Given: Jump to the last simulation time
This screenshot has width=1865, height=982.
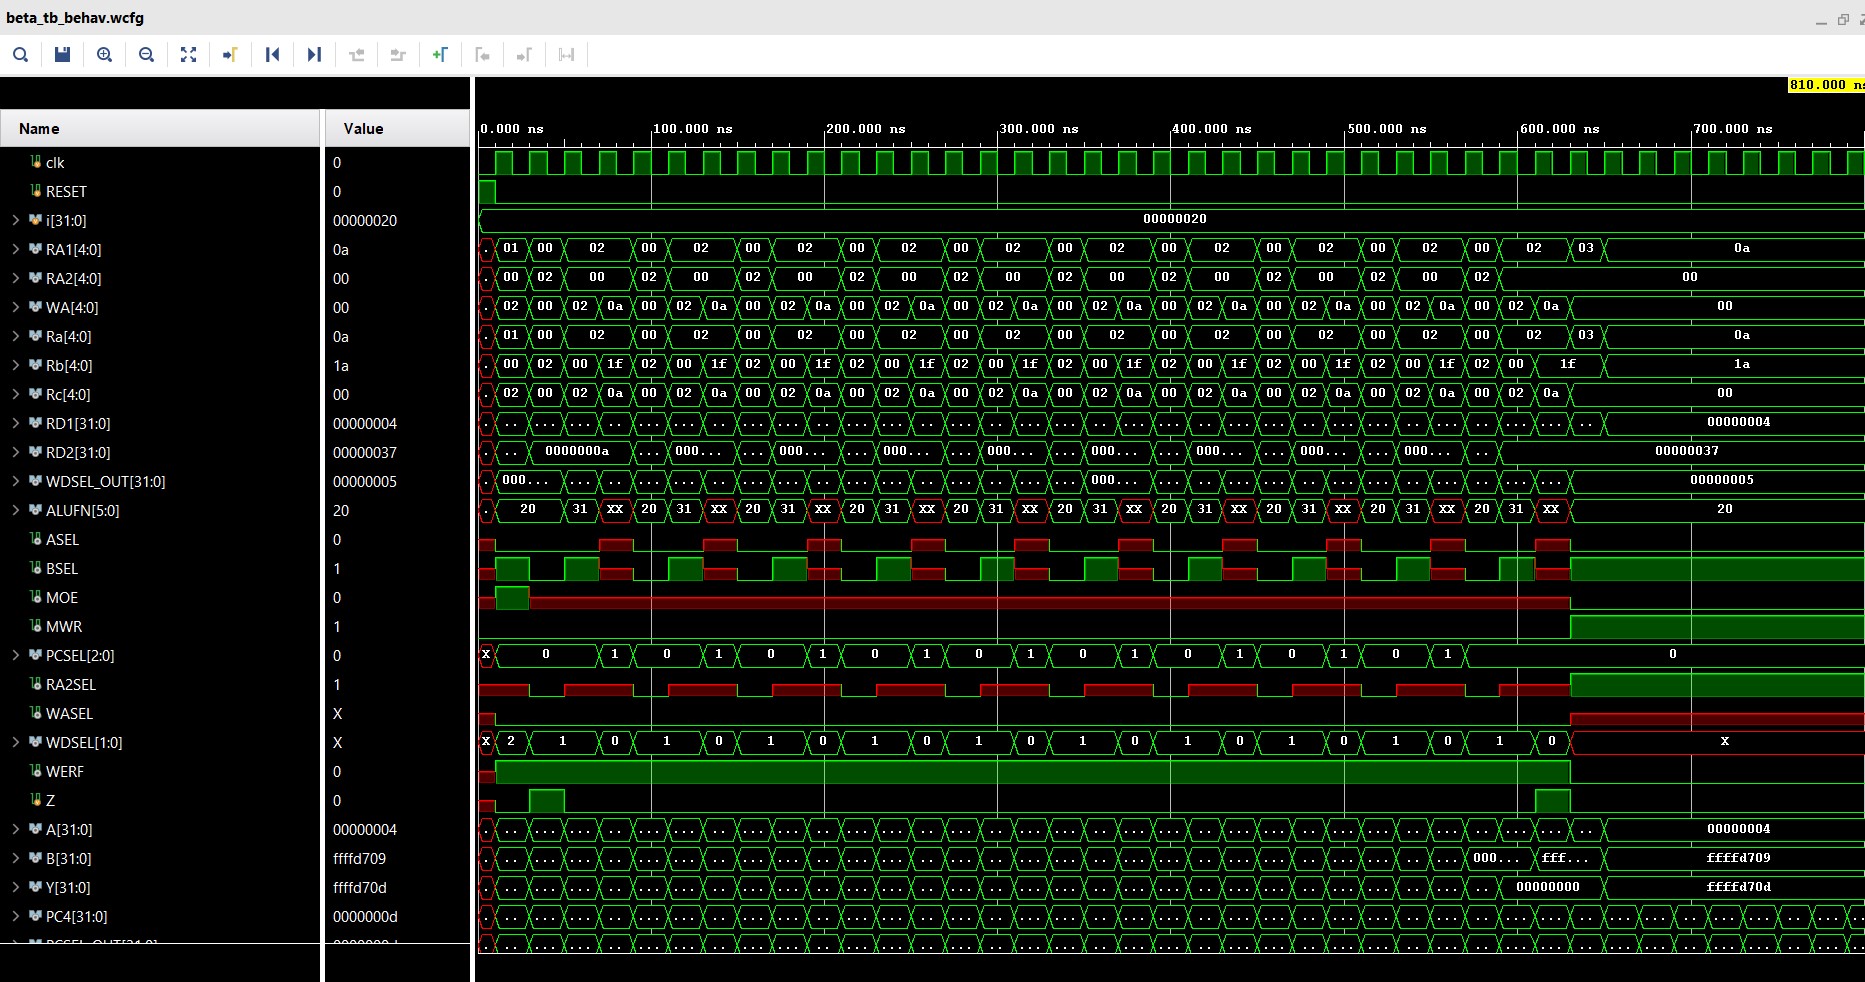Looking at the screenshot, I should point(314,55).
